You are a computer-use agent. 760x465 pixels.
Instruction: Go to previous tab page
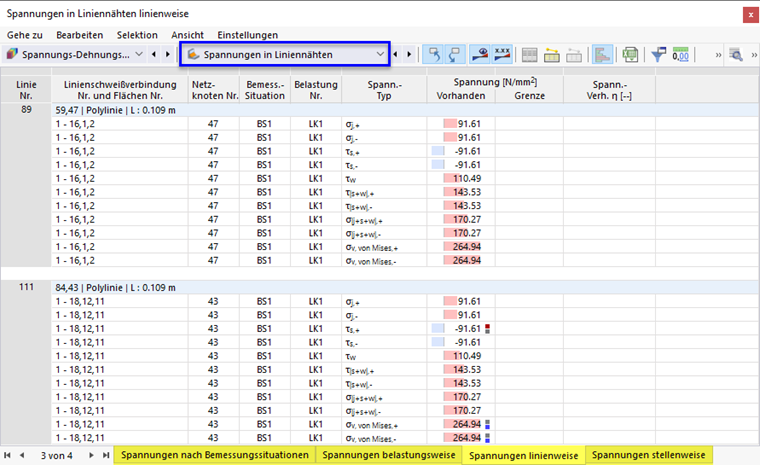[22, 455]
